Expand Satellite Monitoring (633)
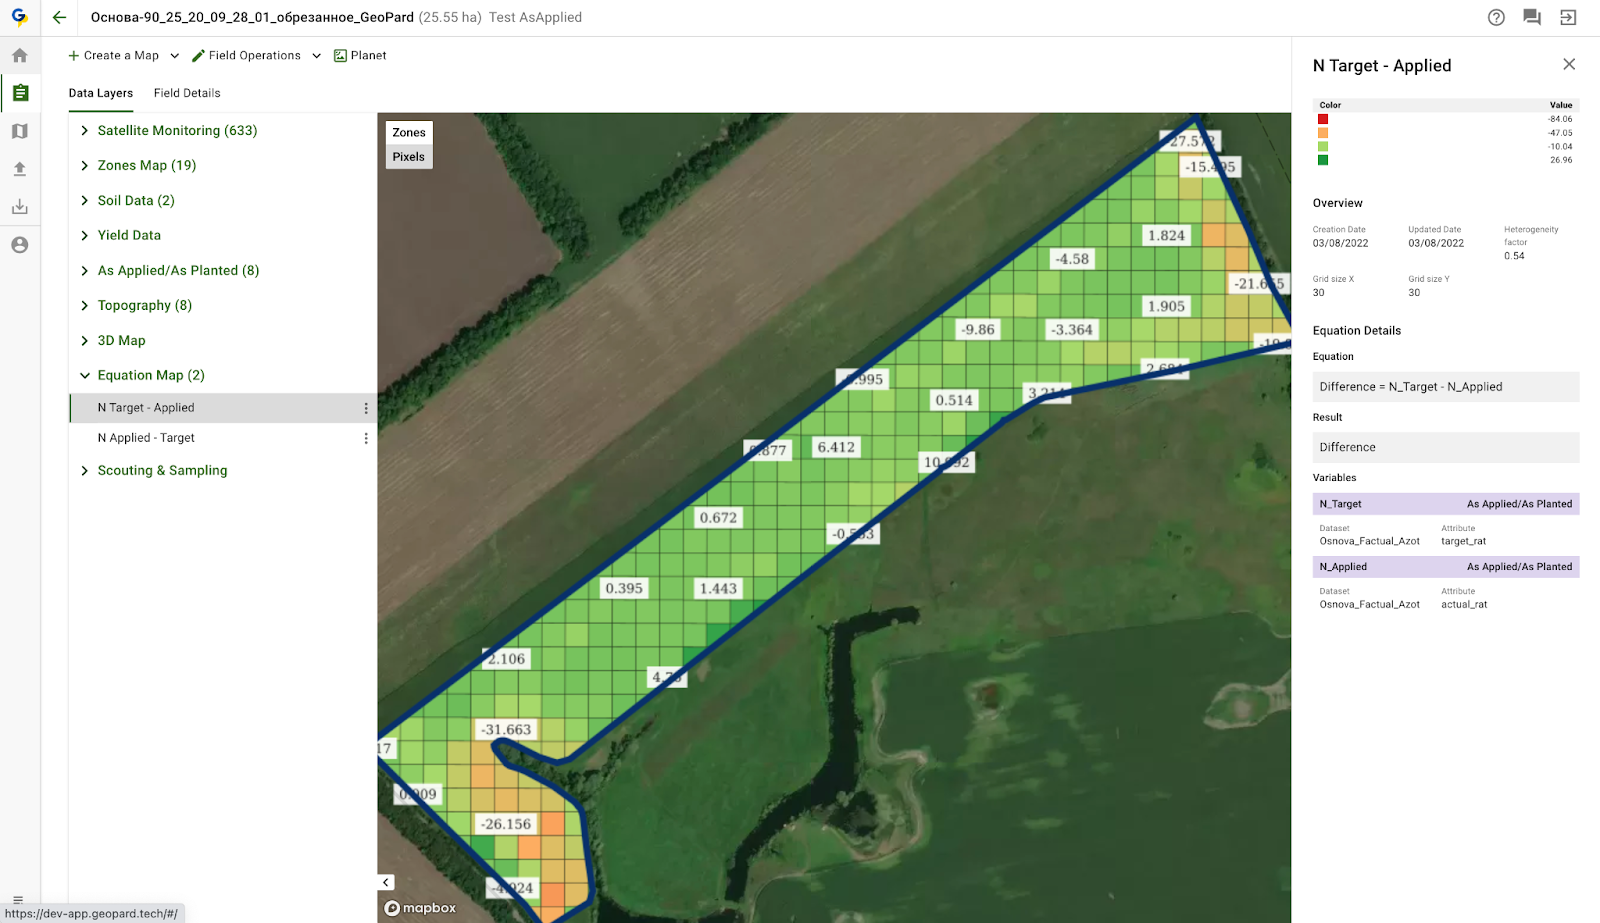Image resolution: width=1600 pixels, height=923 pixels. (85, 131)
